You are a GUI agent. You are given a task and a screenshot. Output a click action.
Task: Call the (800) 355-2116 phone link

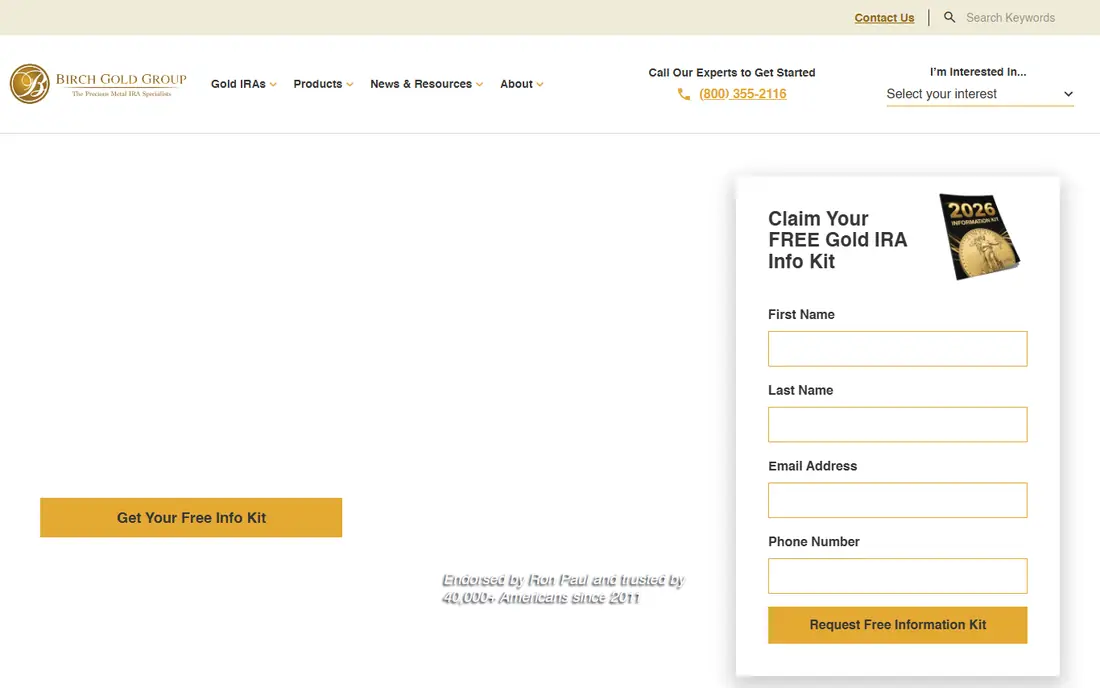pos(742,94)
